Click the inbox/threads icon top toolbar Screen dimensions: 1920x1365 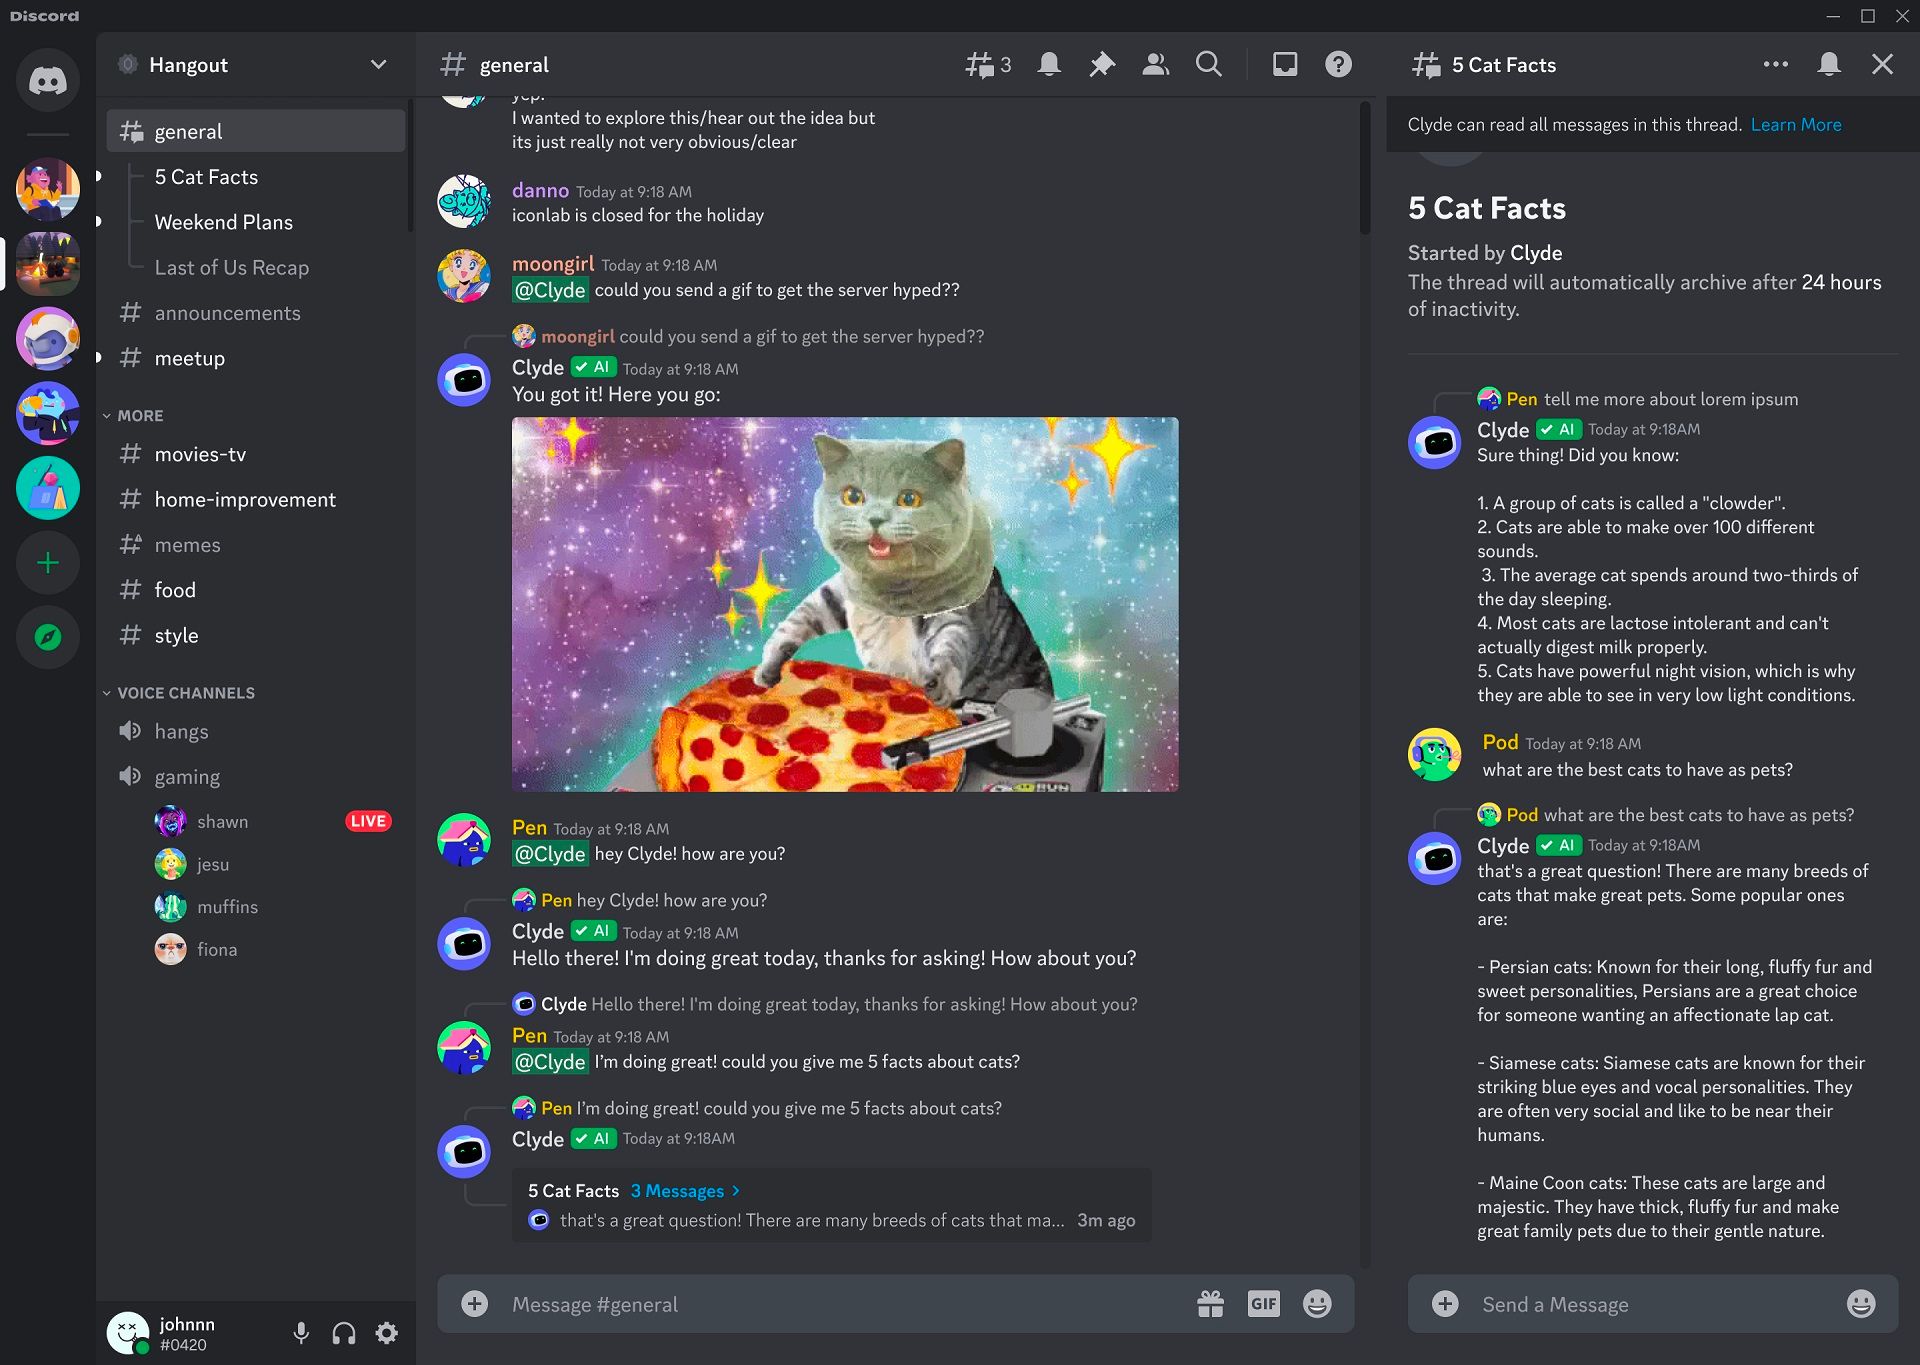point(1283,65)
